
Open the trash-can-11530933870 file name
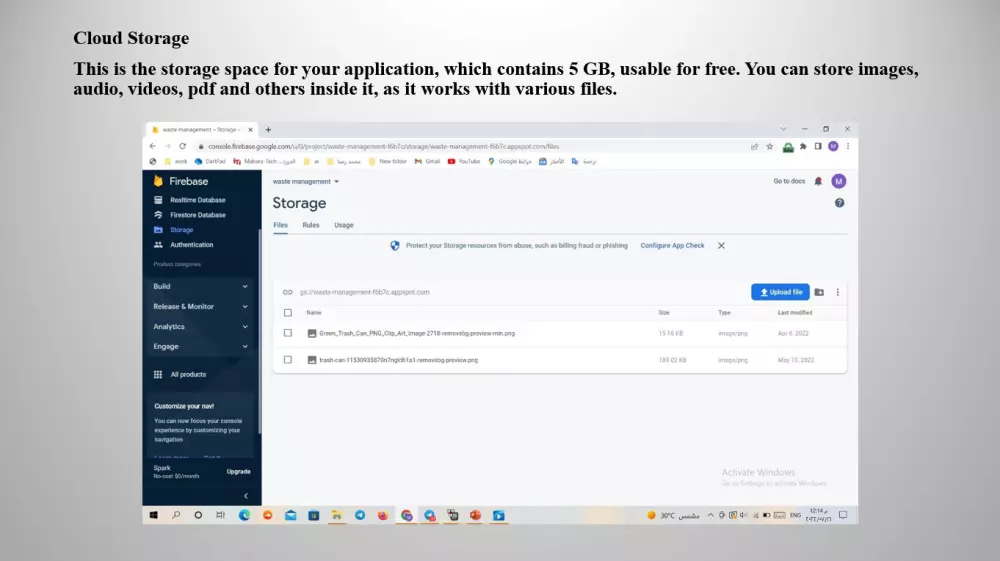pos(399,360)
